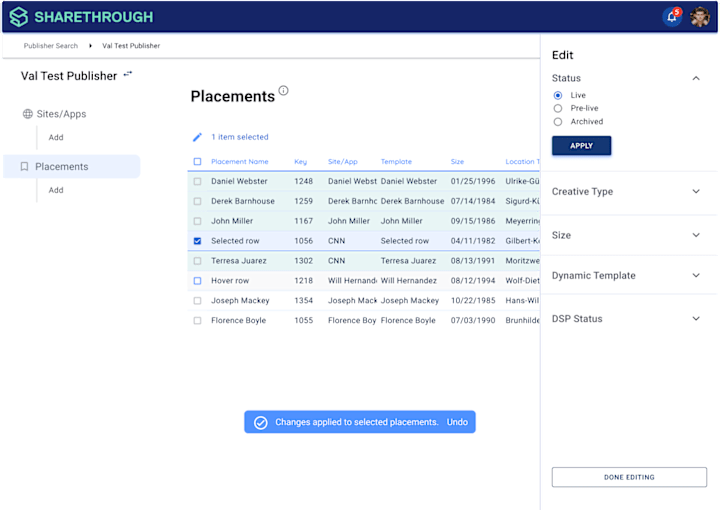
Task: Check the Daniel Webster row checkbox
Action: pyautogui.click(x=197, y=181)
